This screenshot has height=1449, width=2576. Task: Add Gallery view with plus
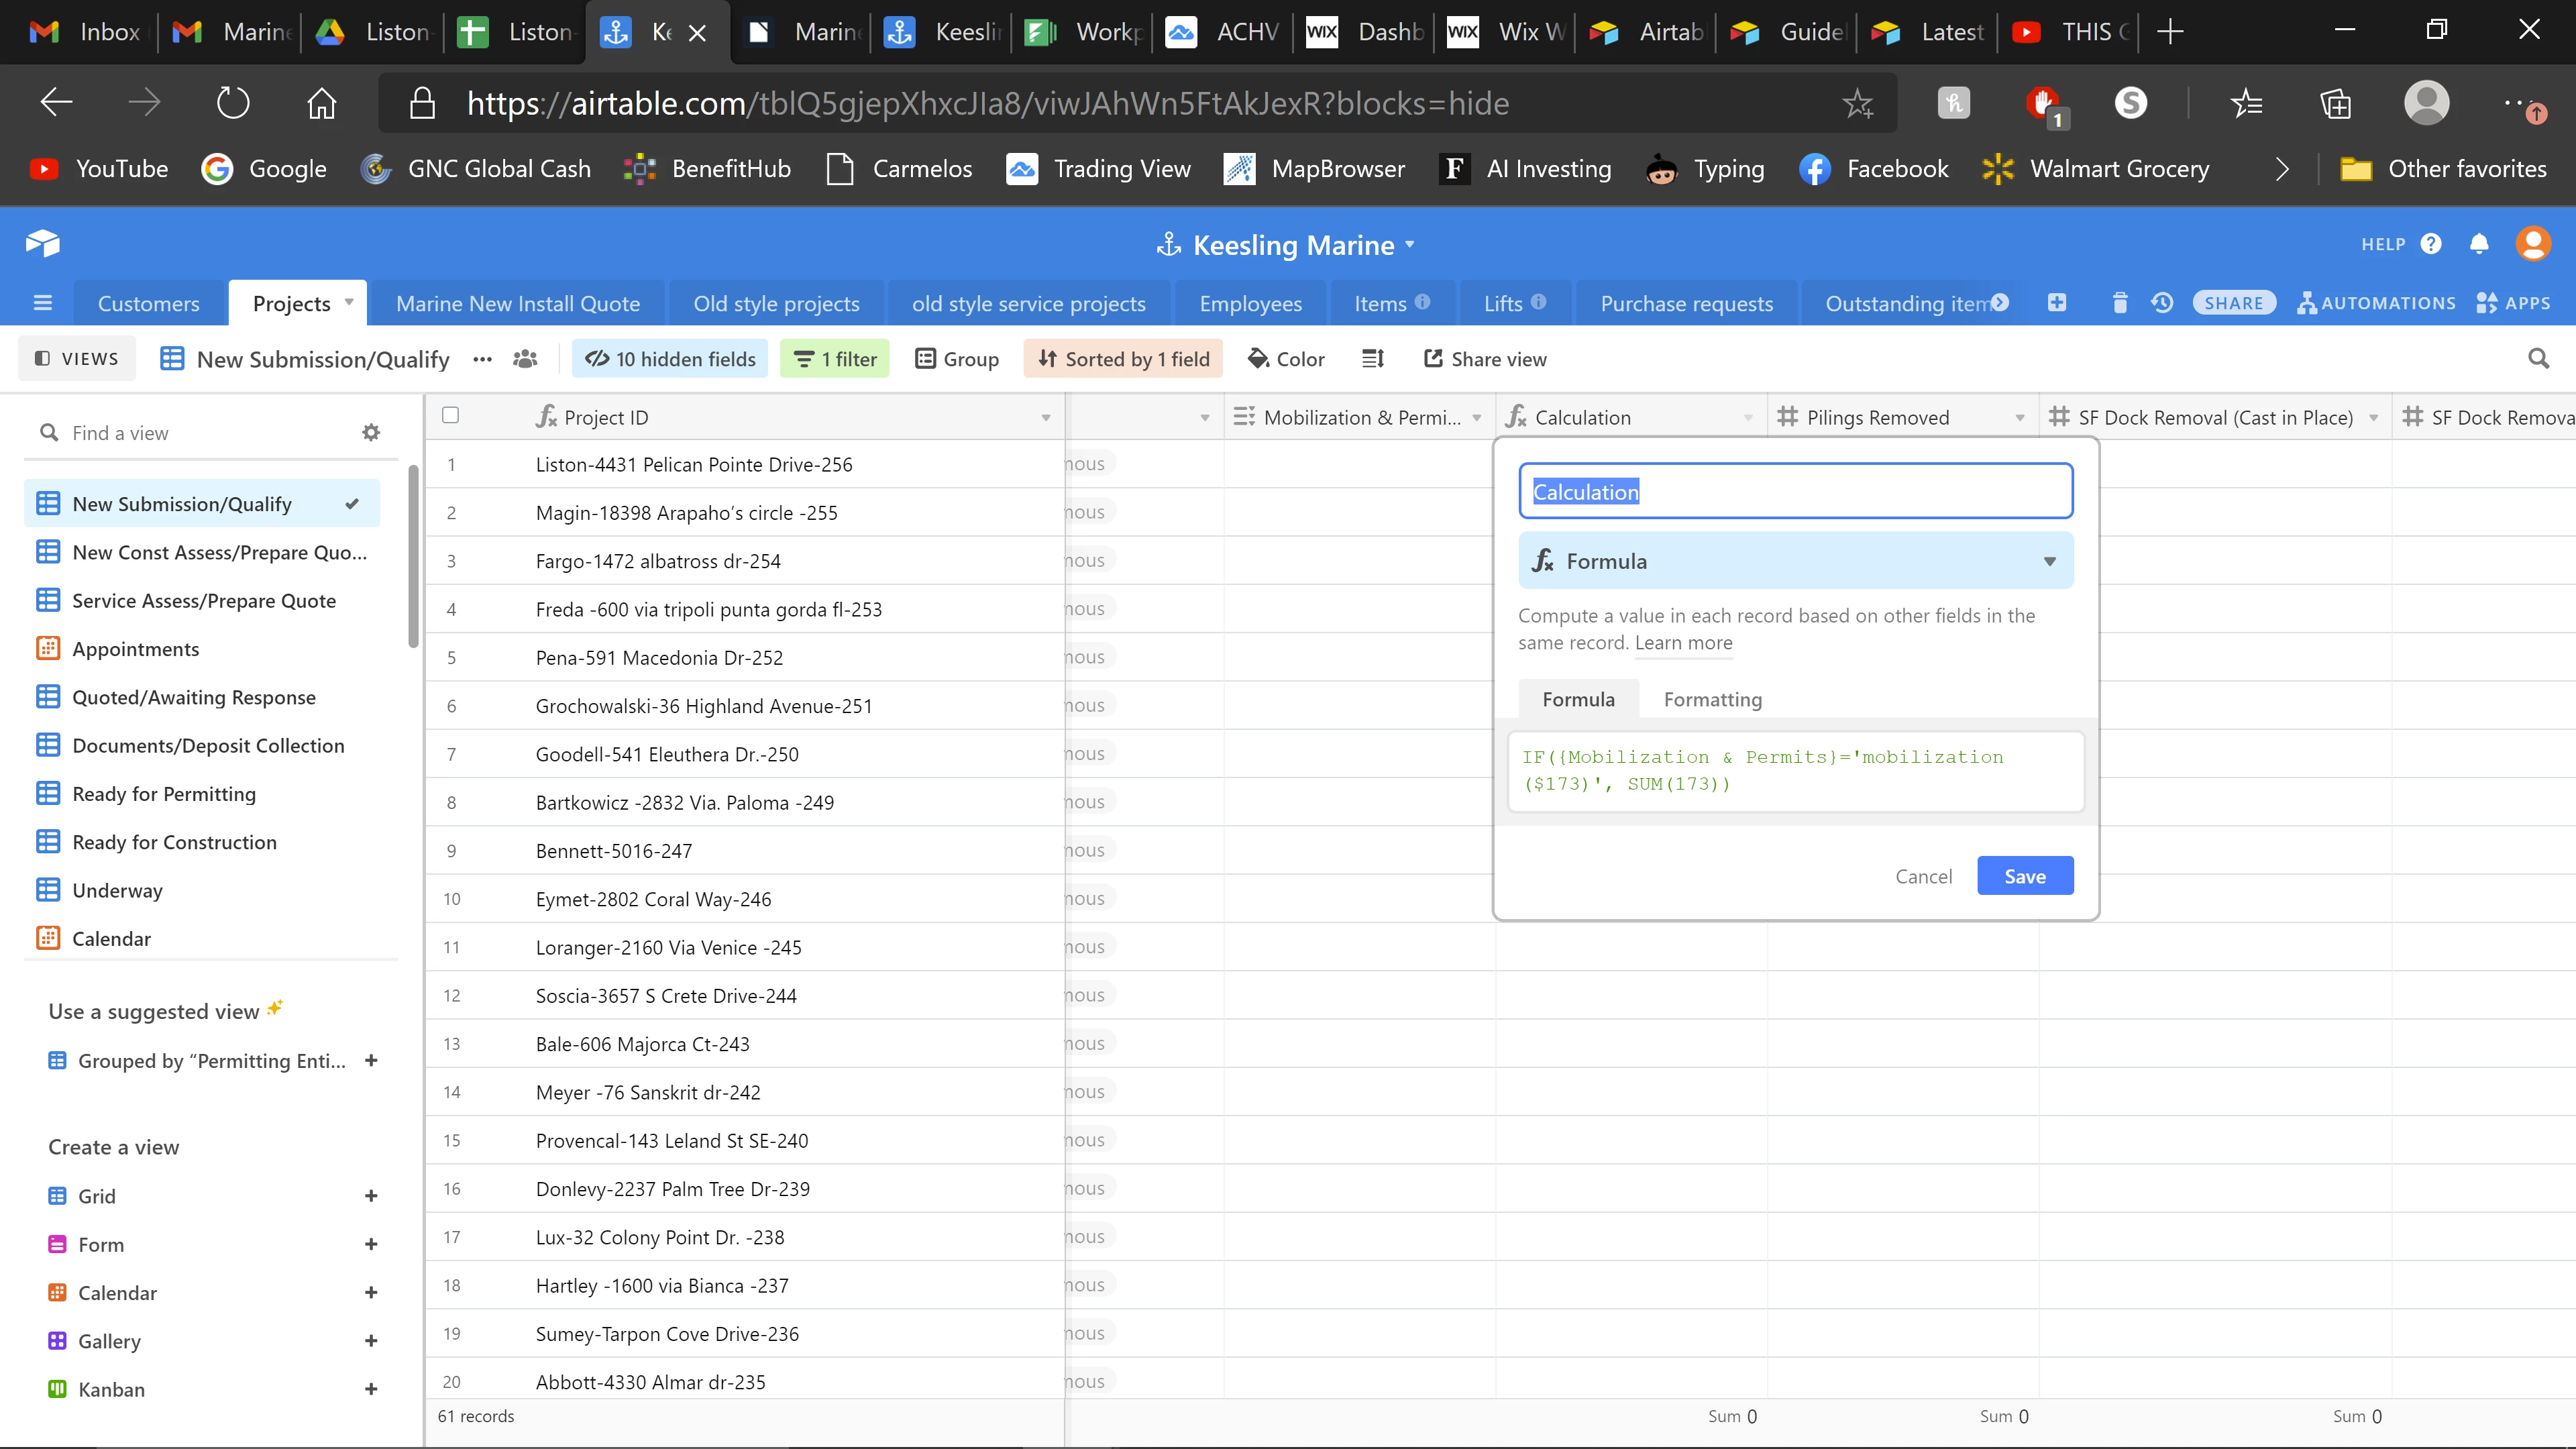tap(371, 1341)
